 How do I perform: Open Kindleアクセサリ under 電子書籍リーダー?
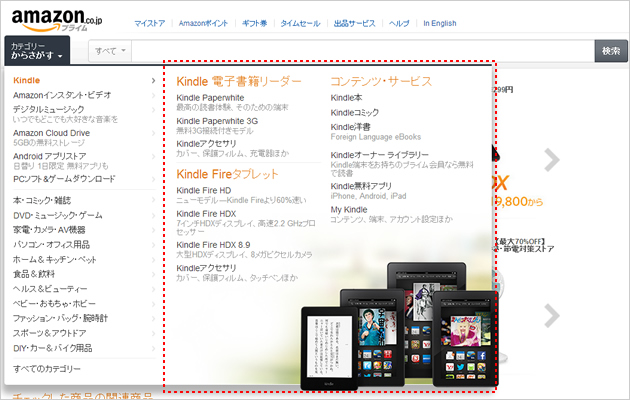207,144
